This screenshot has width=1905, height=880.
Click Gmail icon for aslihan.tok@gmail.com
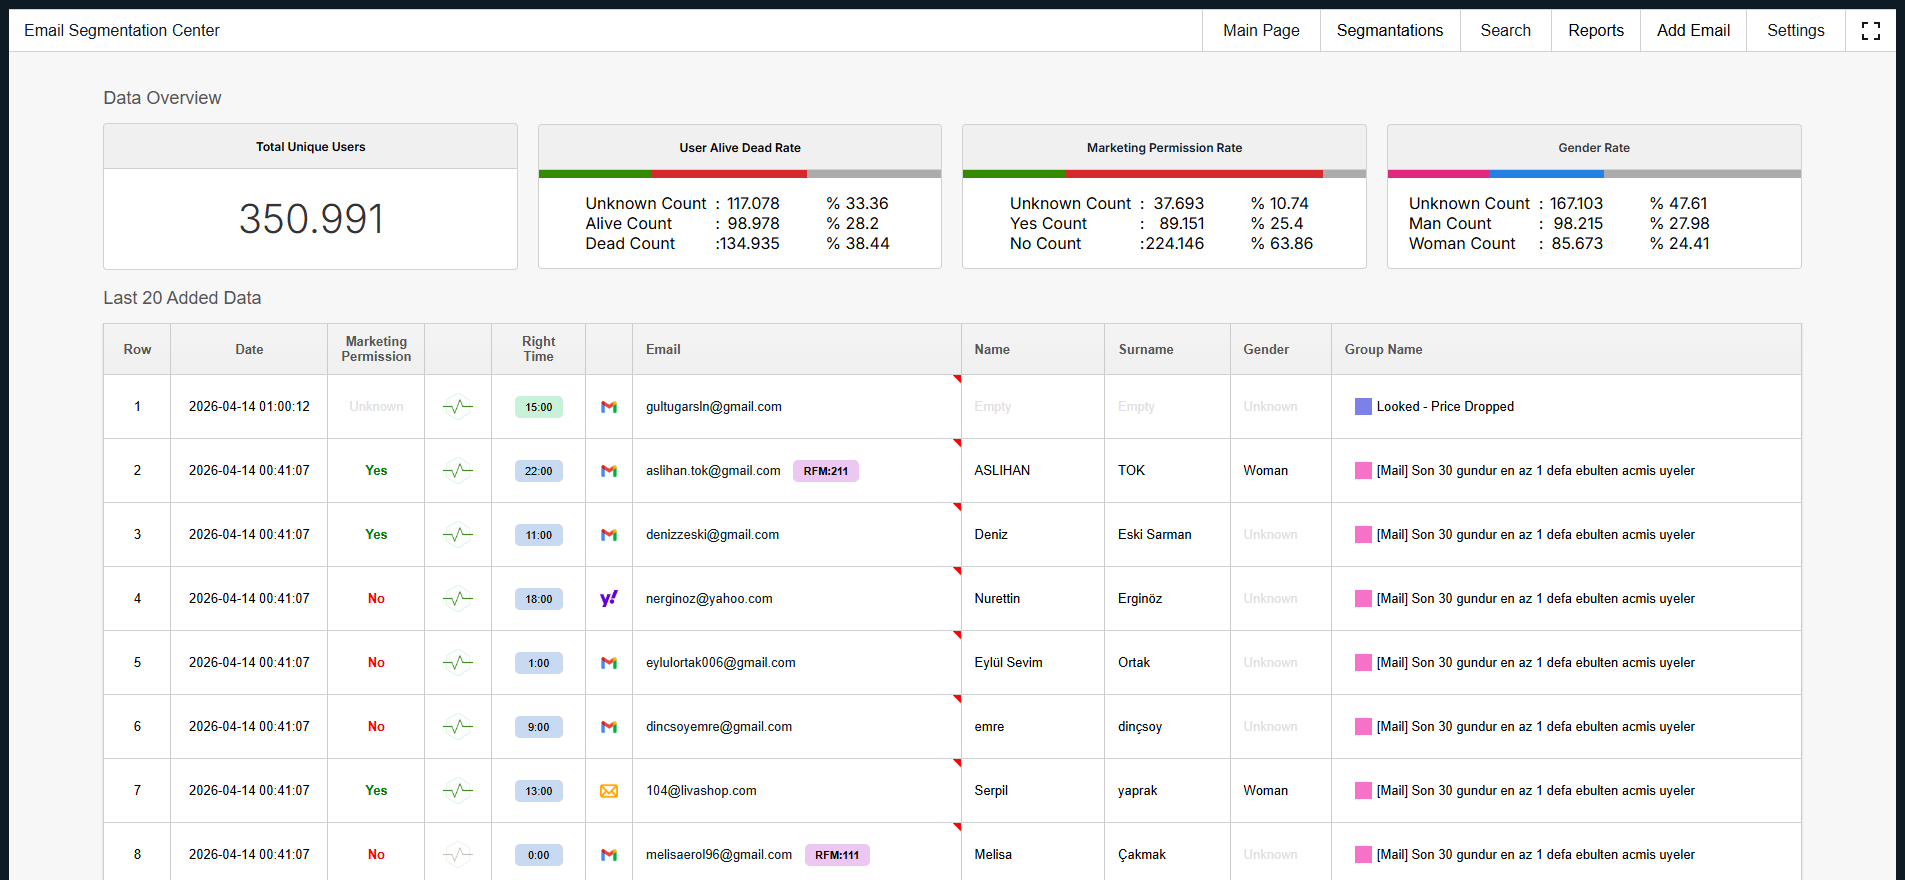tap(609, 471)
